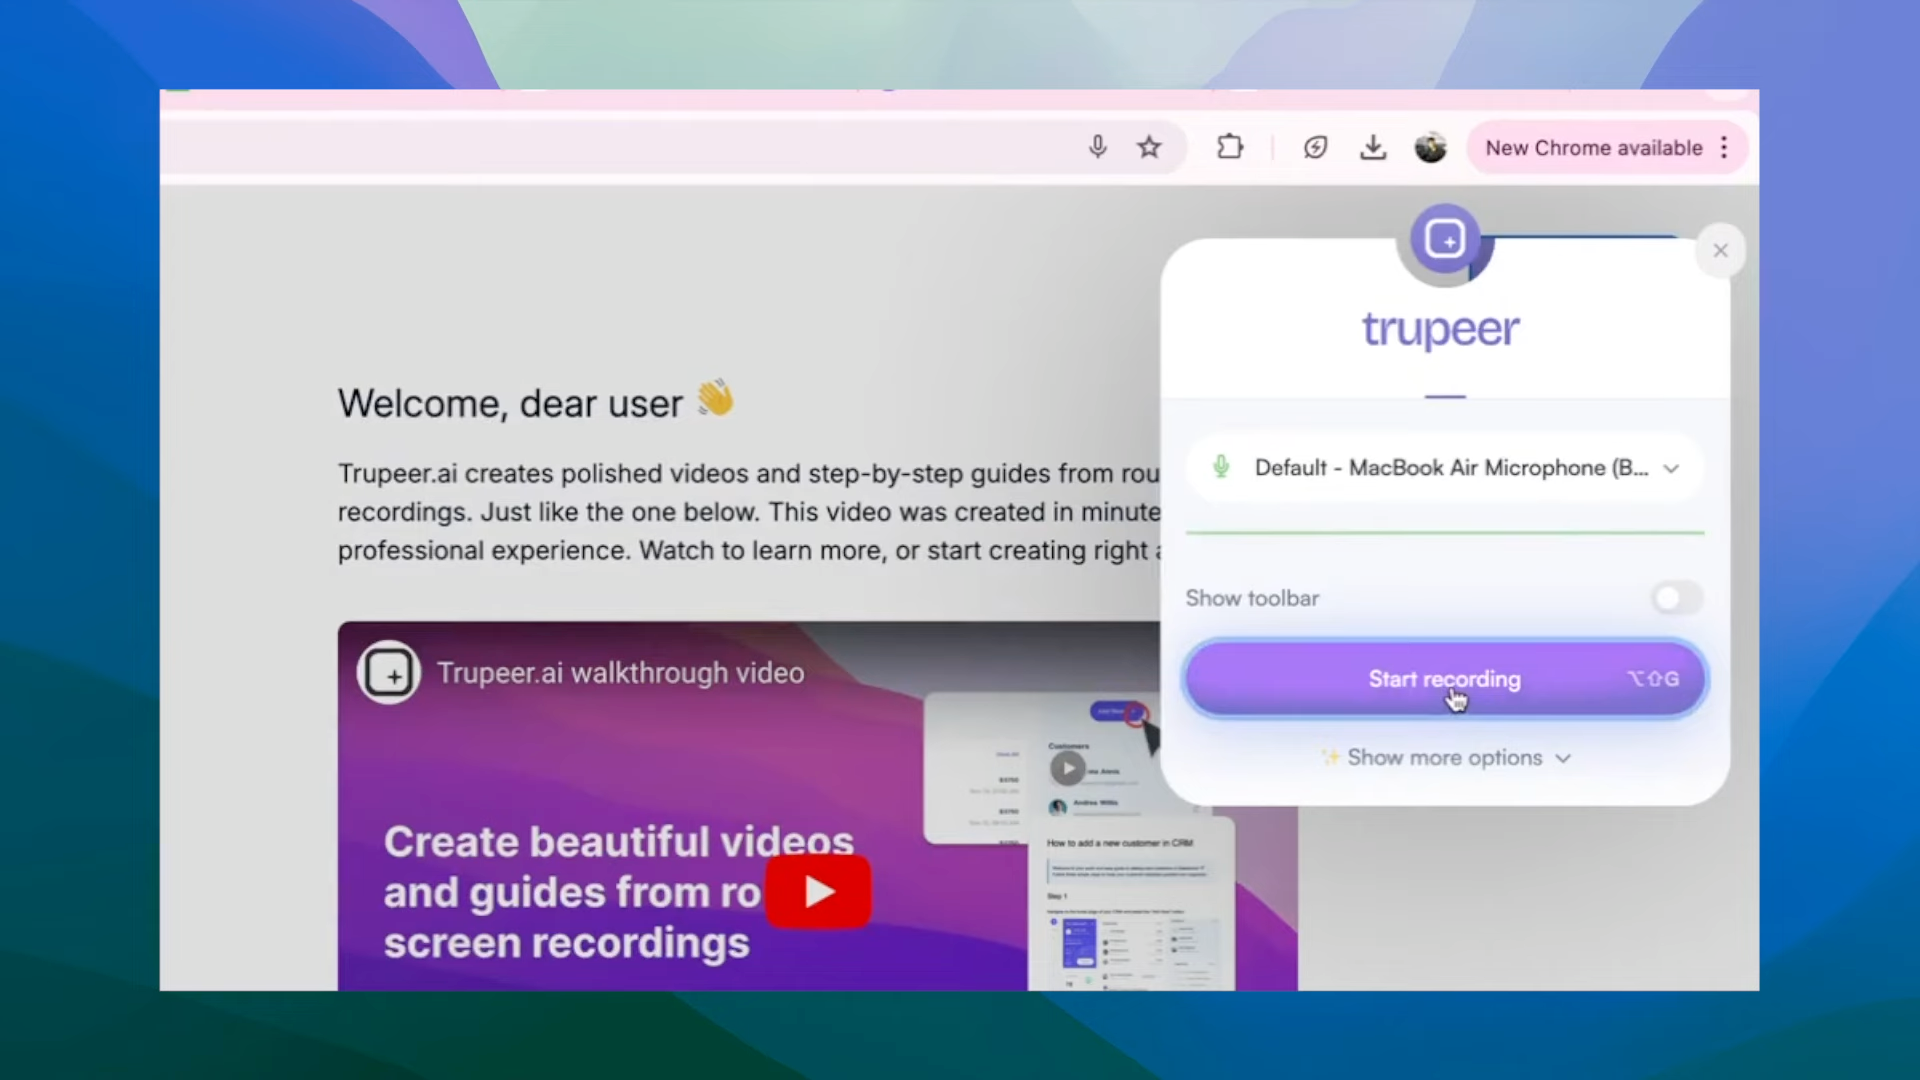
Task: Open the Chrome profile avatar
Action: 1431,147
